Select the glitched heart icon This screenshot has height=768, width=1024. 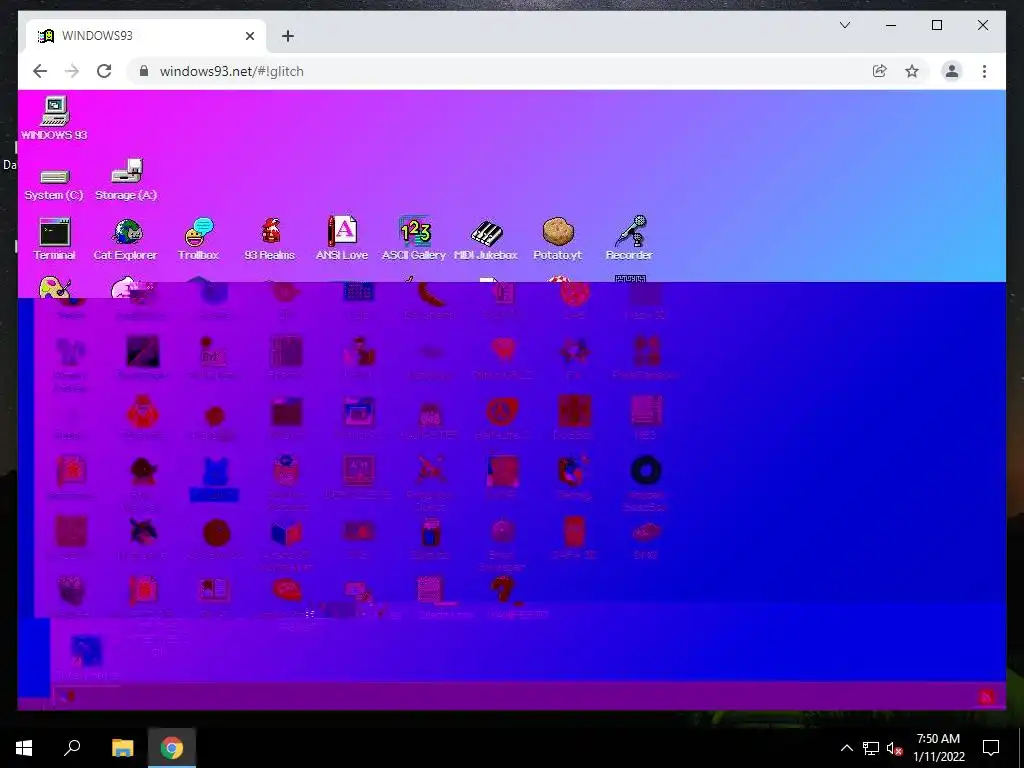[502, 350]
